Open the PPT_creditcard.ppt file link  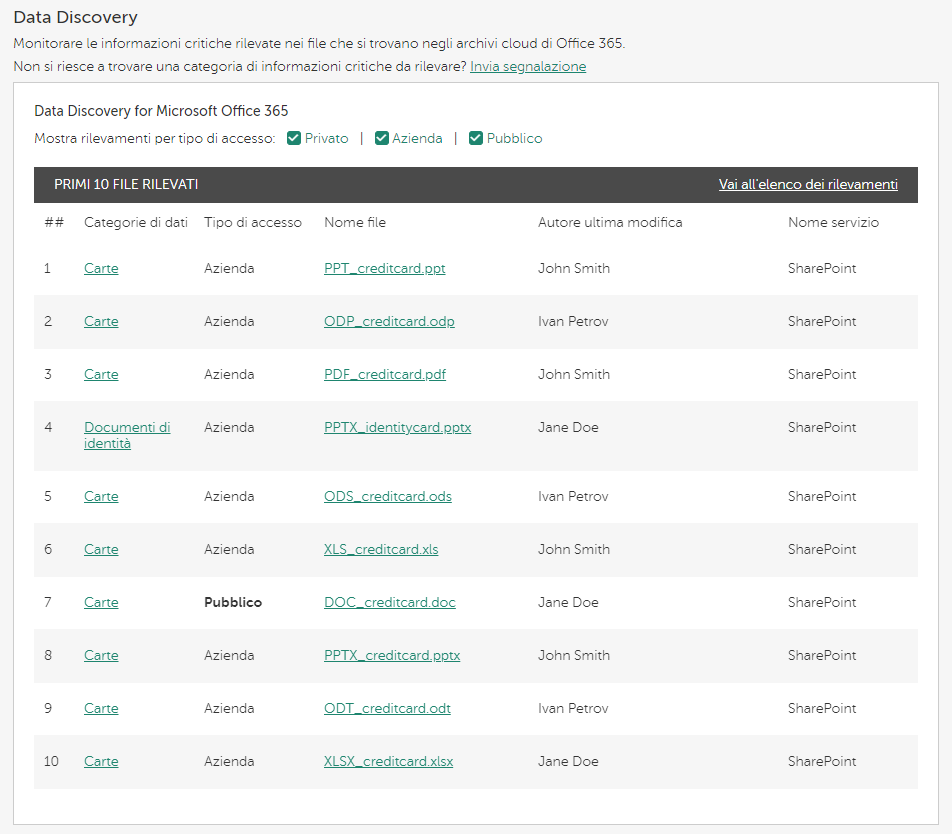click(384, 269)
